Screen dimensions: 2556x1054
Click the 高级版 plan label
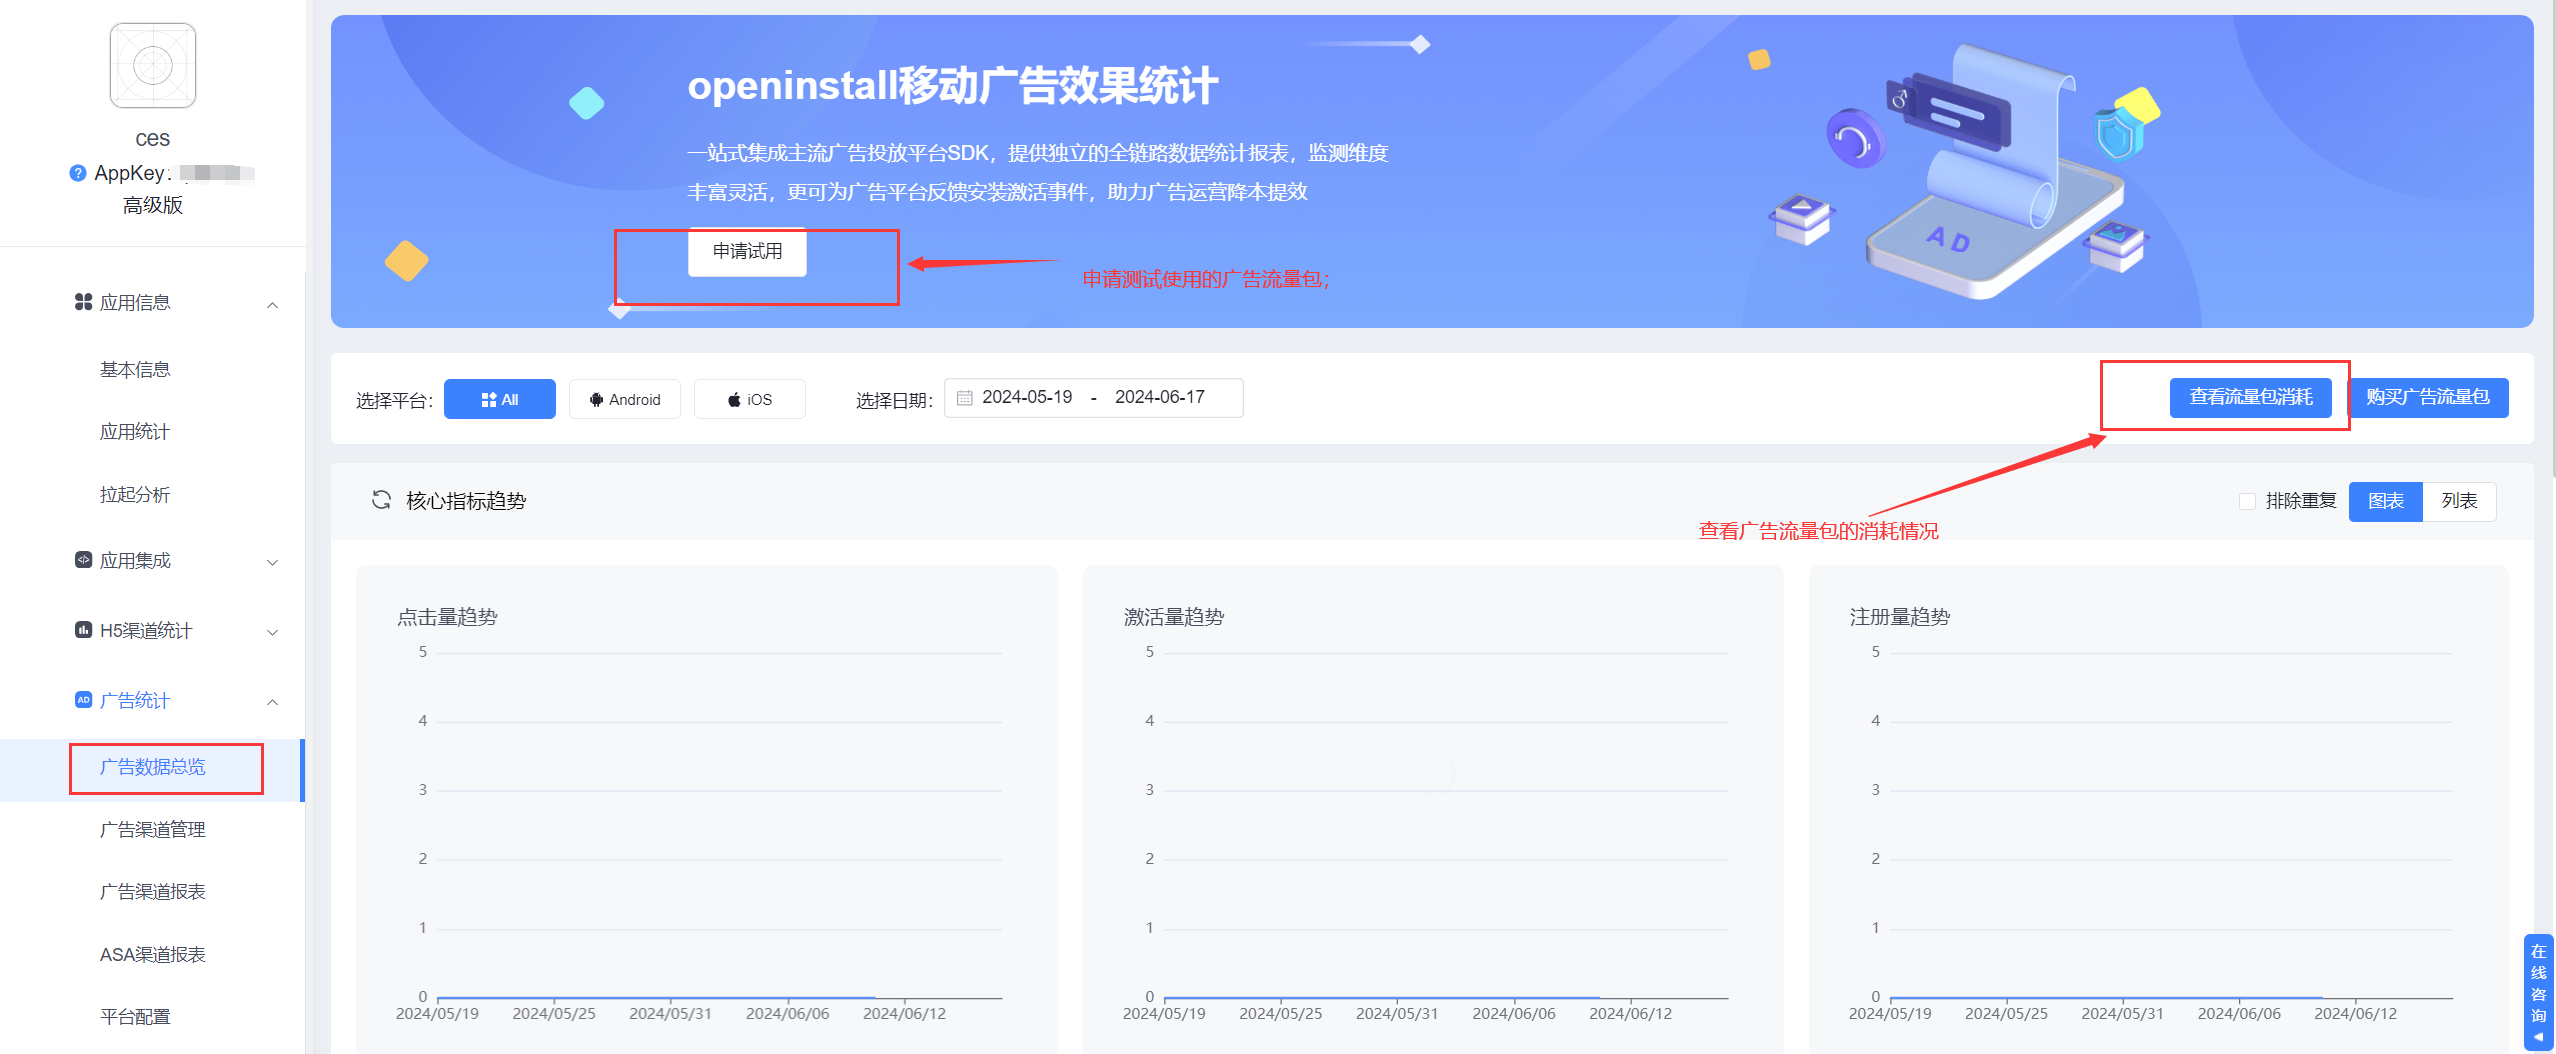pos(153,205)
